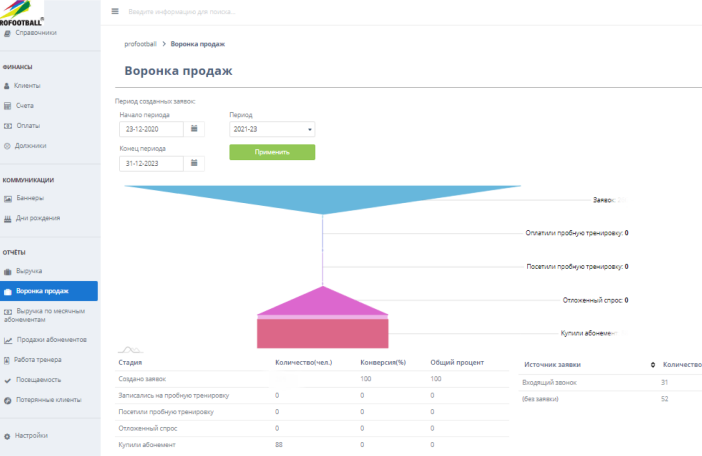Go to Работа тренера report
This screenshot has width=702, height=456.
point(39,359)
